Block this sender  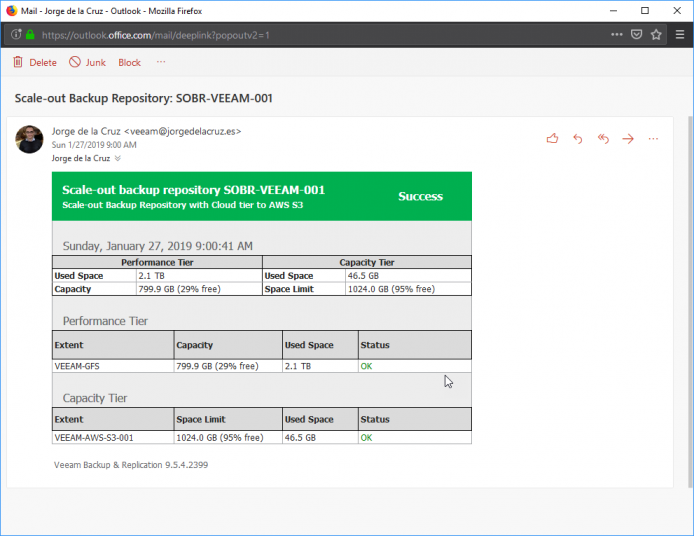tap(129, 62)
